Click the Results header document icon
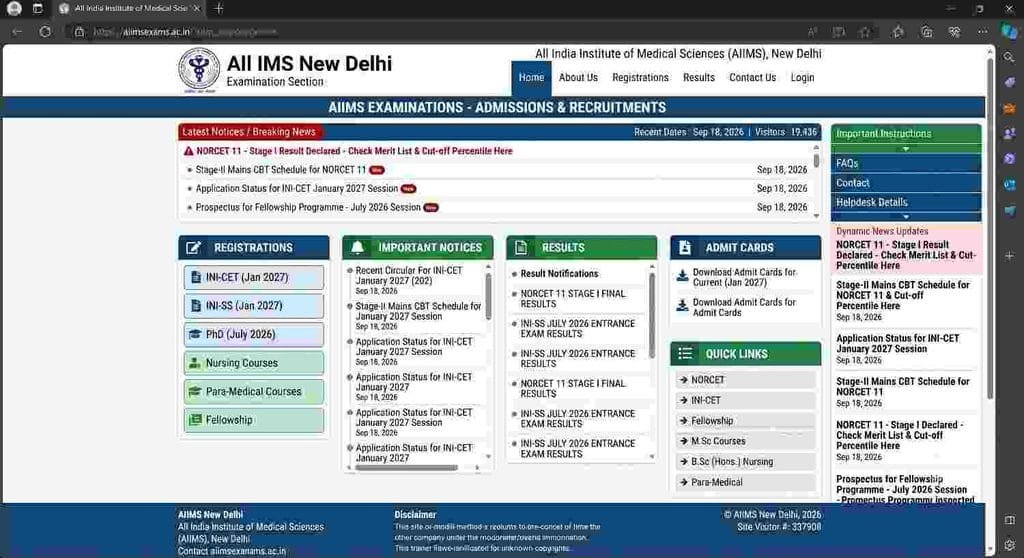Image resolution: width=1024 pixels, height=558 pixels. [521, 248]
